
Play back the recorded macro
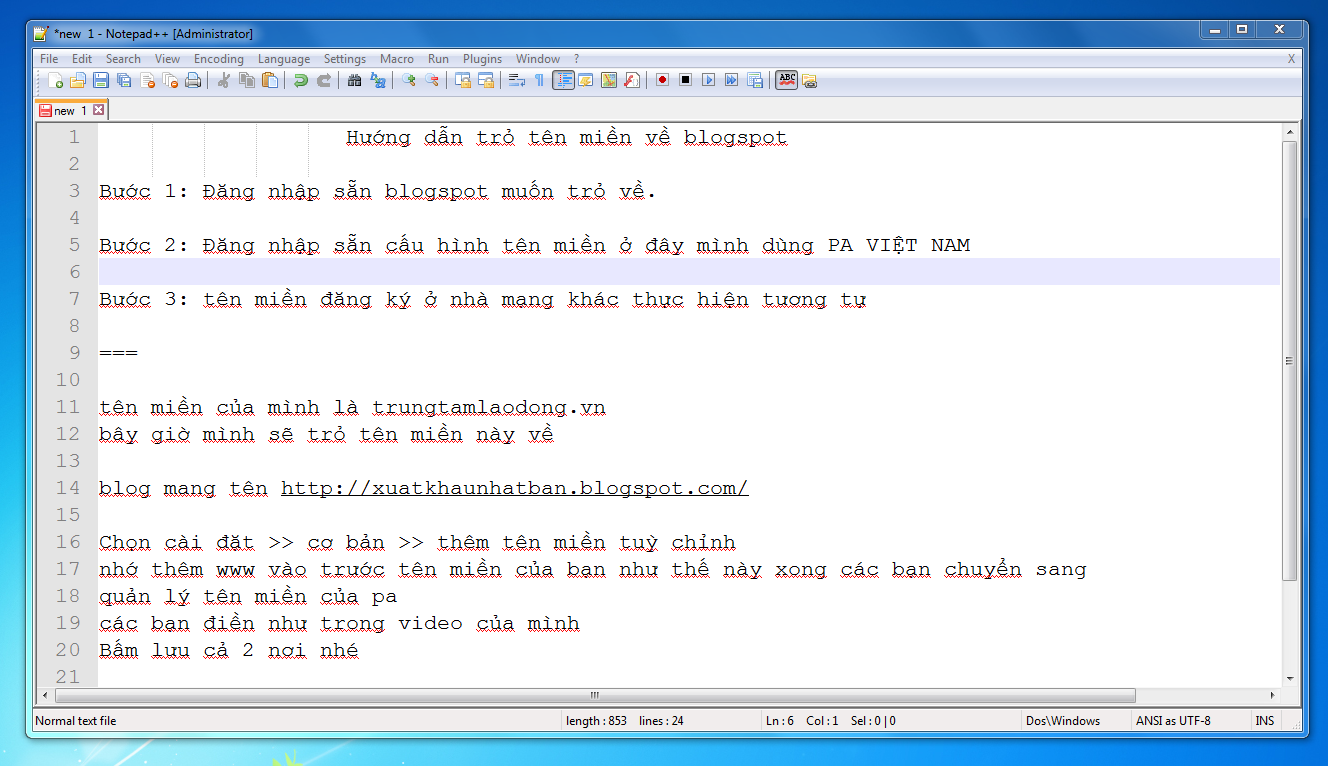click(709, 80)
